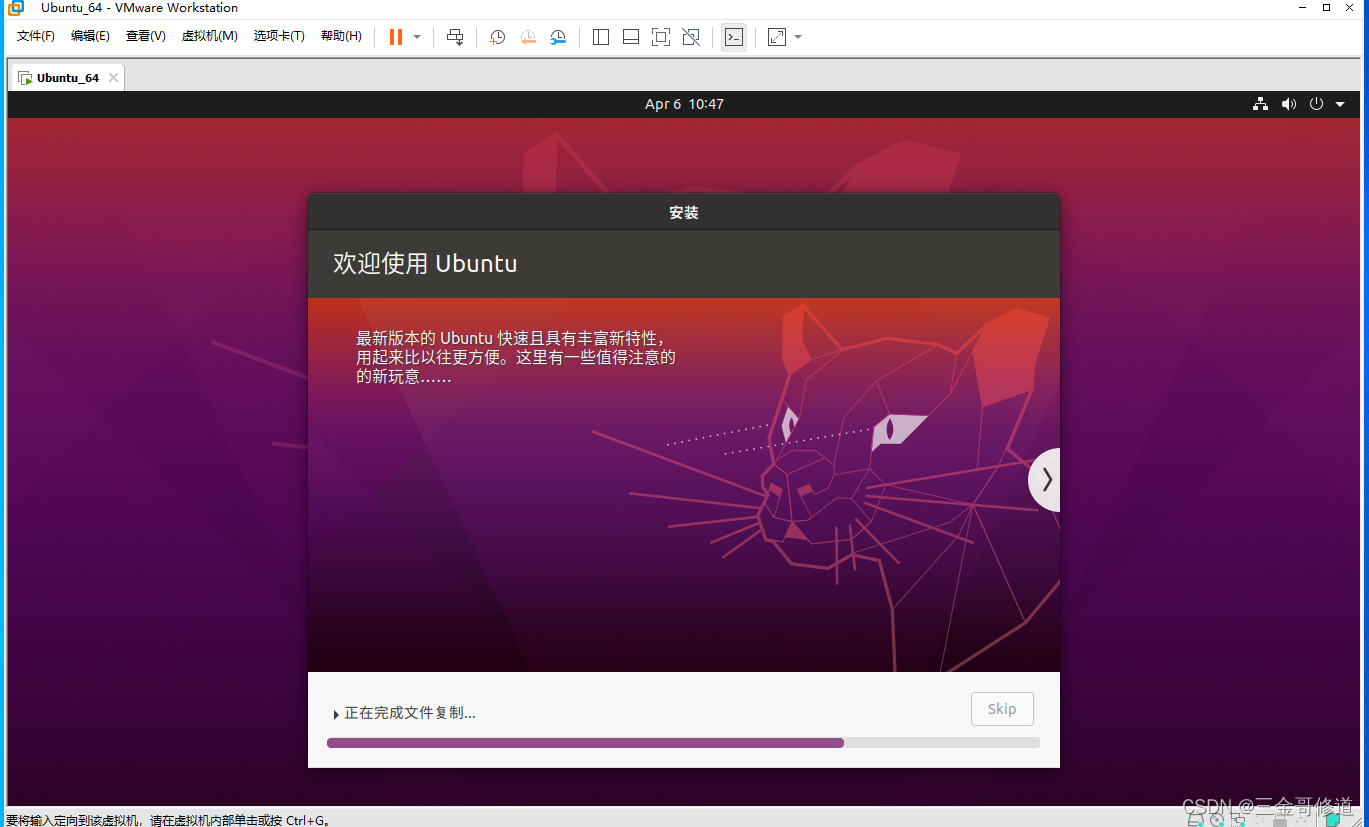Viewport: 1369px width, 827px height.
Task: Click the Skip button
Action: coord(1002,709)
